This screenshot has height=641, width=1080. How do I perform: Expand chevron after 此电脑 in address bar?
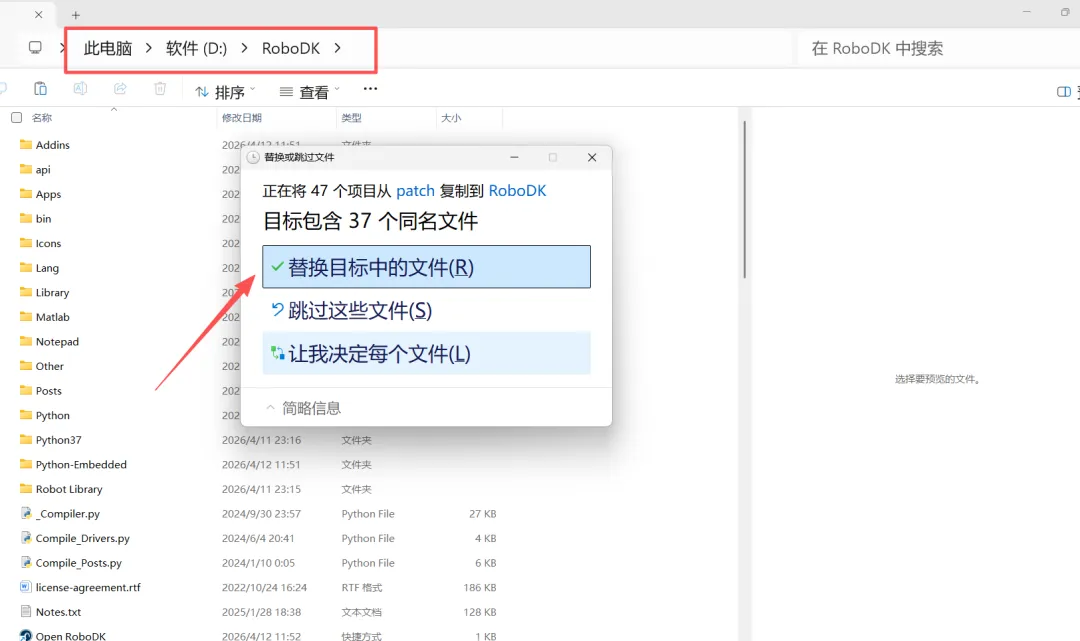148,48
